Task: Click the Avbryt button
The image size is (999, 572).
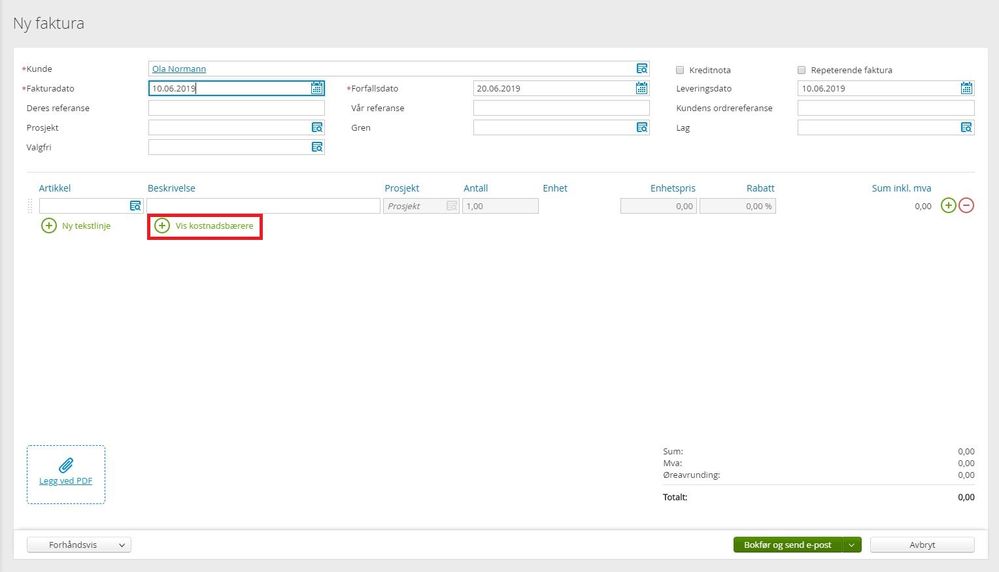Action: [922, 545]
